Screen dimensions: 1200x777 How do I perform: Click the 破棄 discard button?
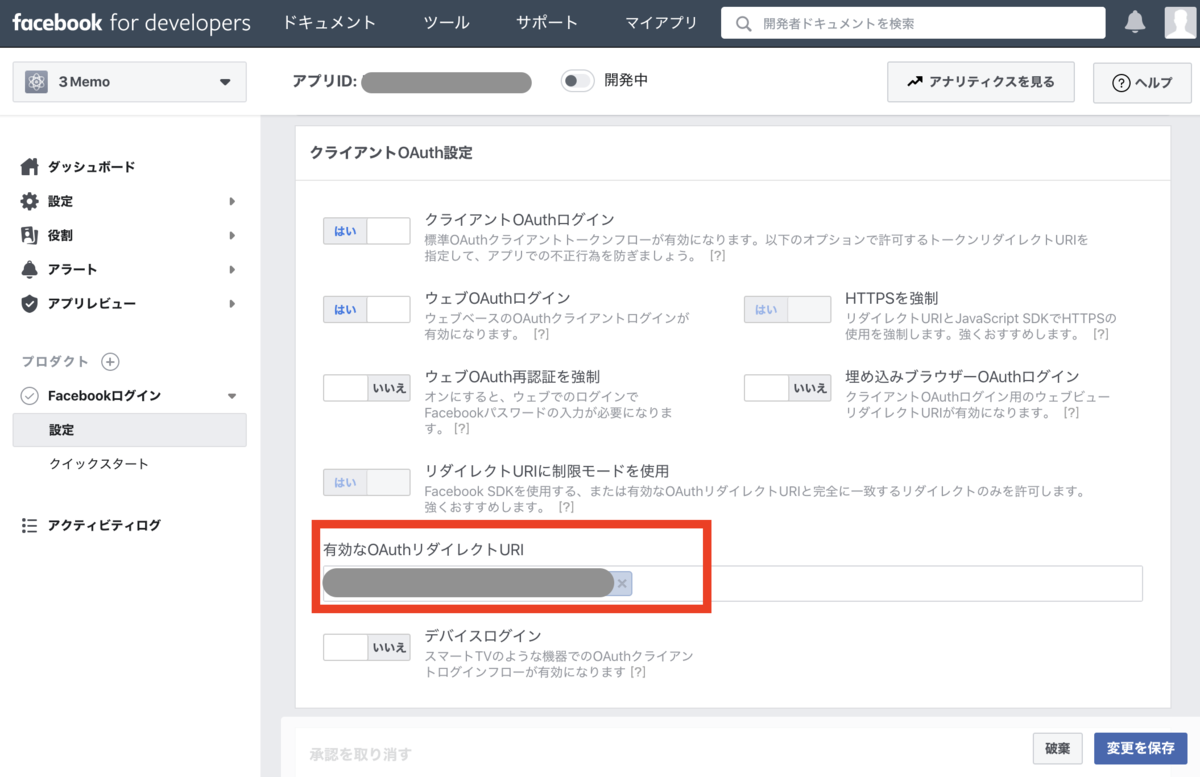tap(1058, 748)
